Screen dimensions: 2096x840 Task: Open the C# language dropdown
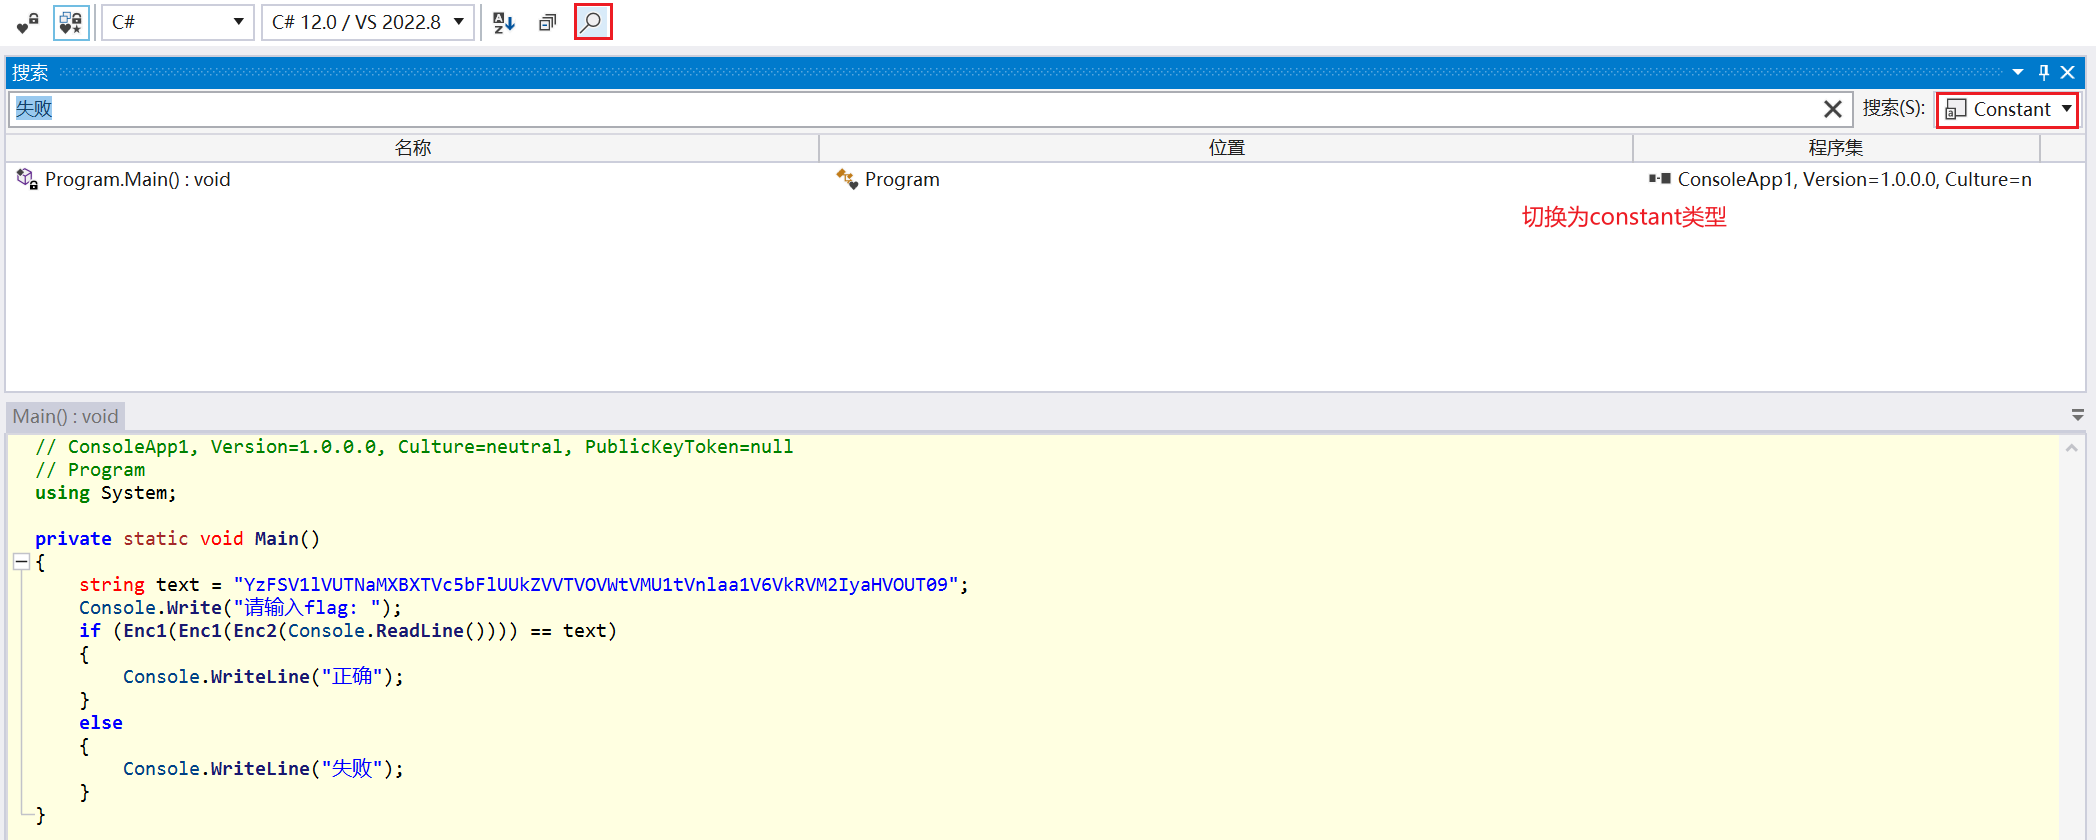[178, 22]
